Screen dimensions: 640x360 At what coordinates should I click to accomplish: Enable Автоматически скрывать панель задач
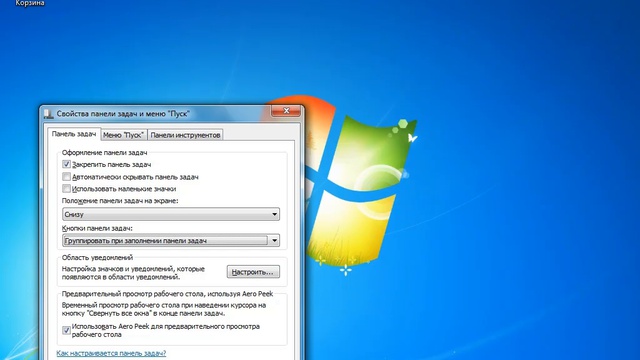[67, 177]
